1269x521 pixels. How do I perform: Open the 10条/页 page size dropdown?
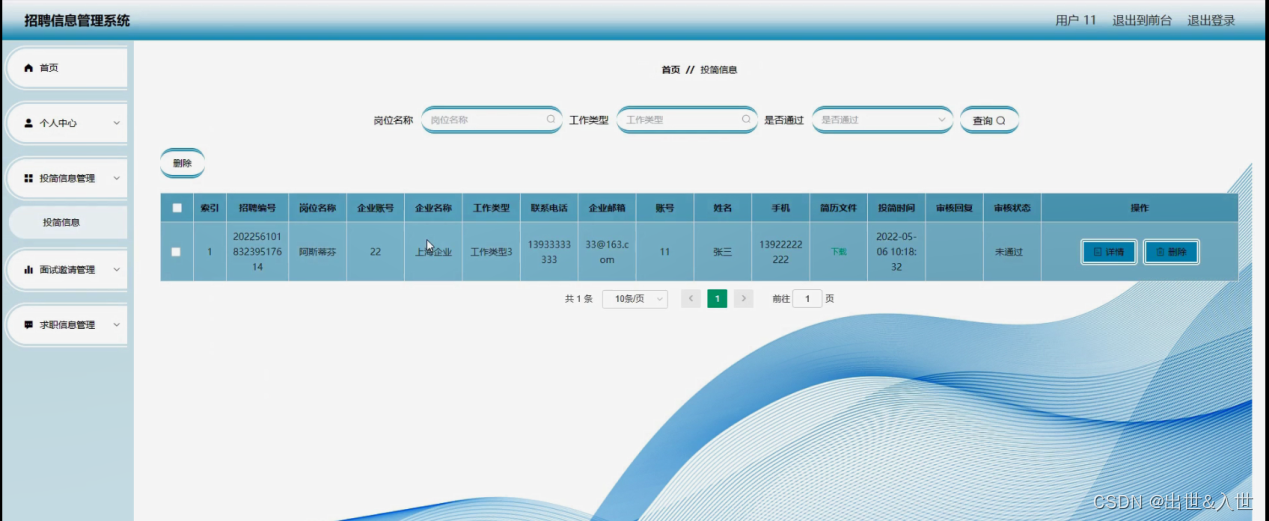click(x=635, y=299)
